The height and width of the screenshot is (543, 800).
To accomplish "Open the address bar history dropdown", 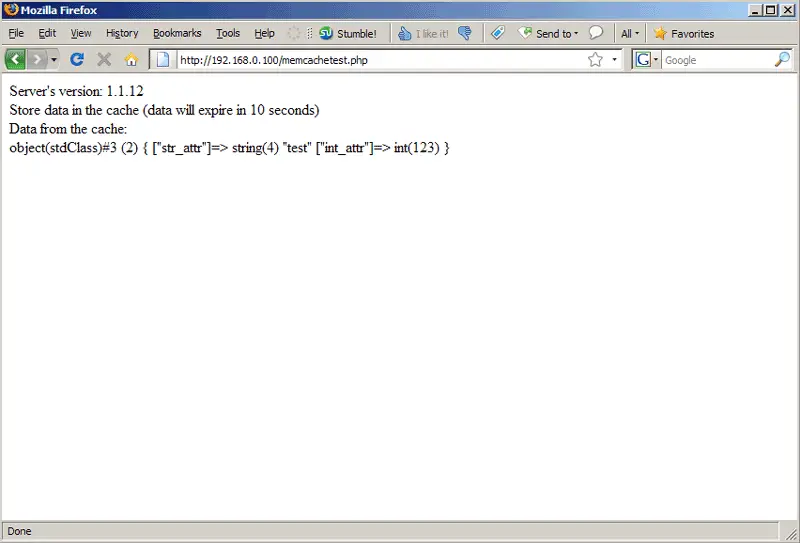I will [x=614, y=60].
